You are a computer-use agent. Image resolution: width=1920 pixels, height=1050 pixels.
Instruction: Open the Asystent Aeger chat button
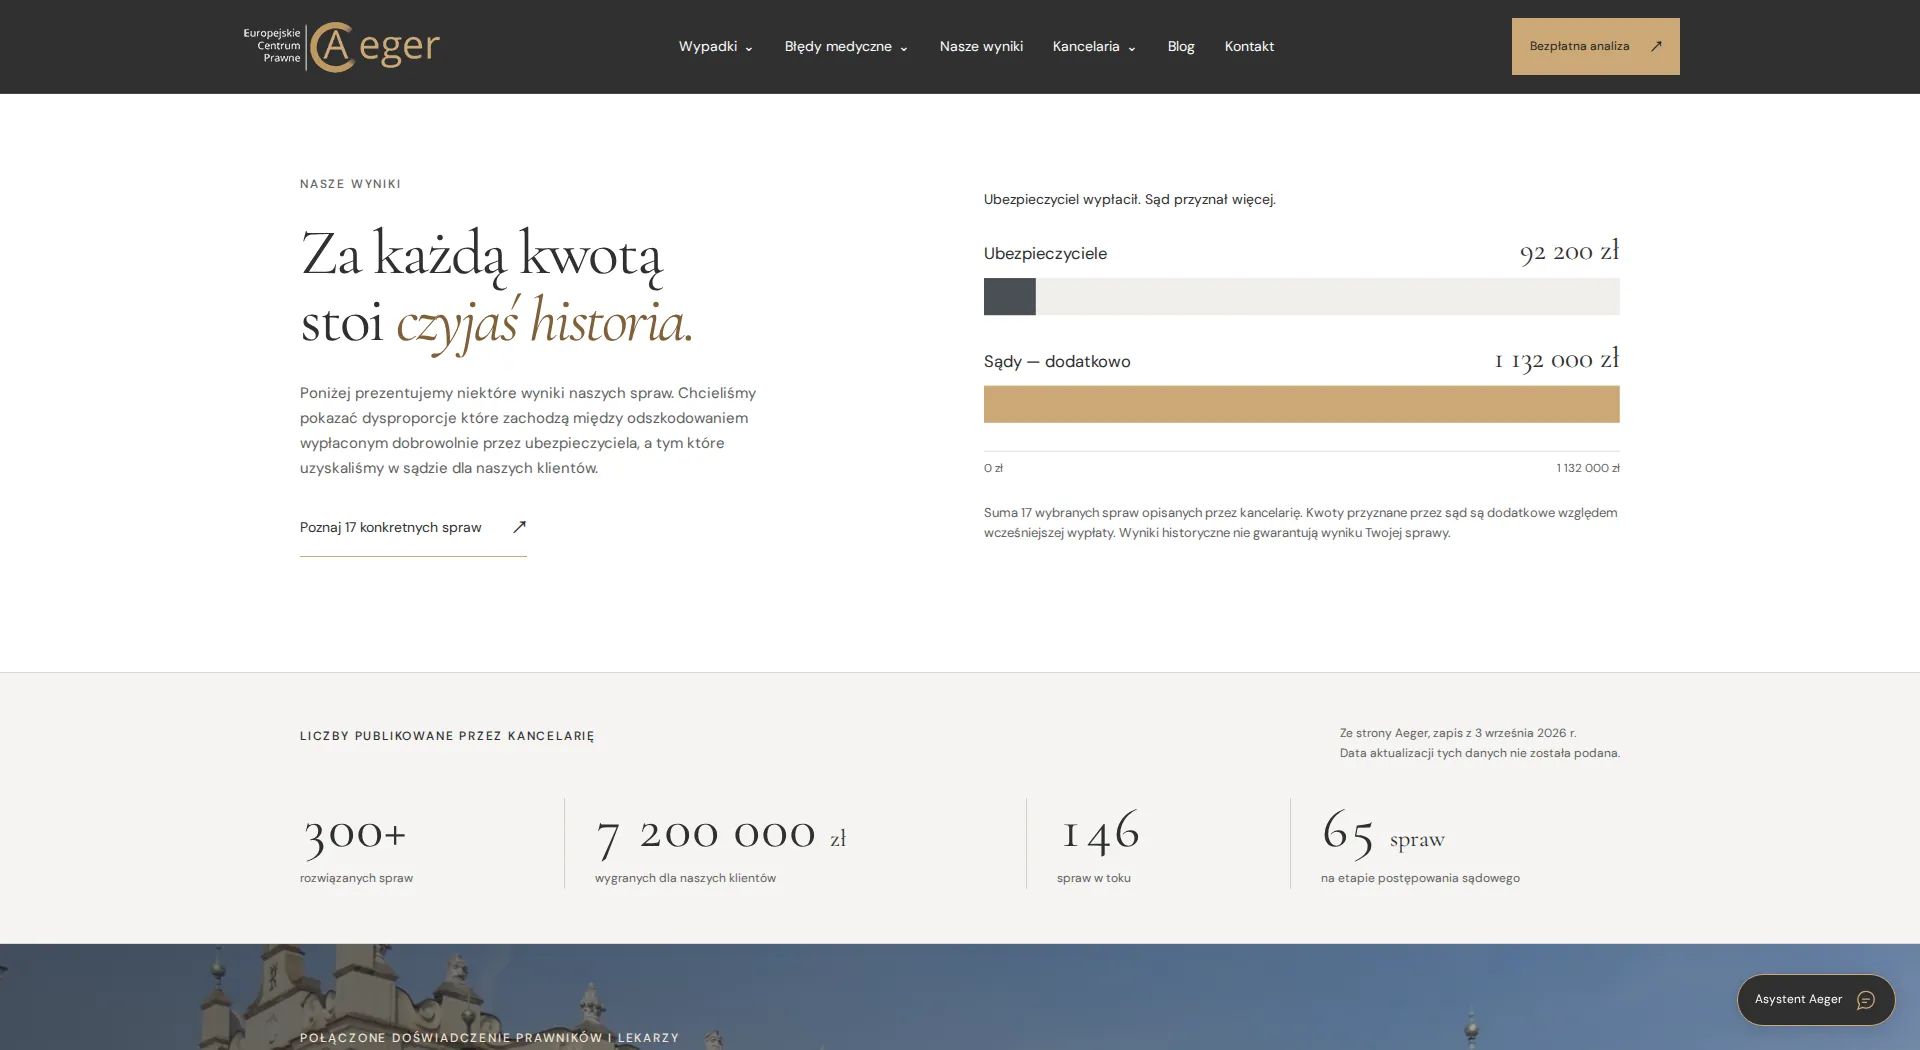point(1816,1000)
